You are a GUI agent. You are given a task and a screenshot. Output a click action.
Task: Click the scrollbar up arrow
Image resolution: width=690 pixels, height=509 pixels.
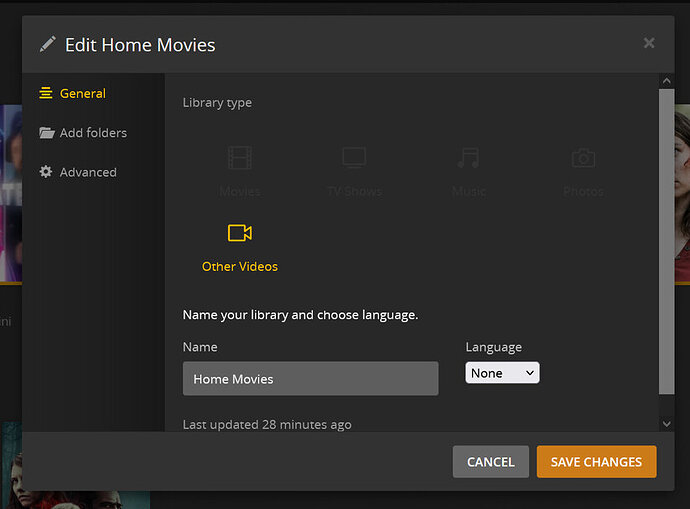click(666, 81)
